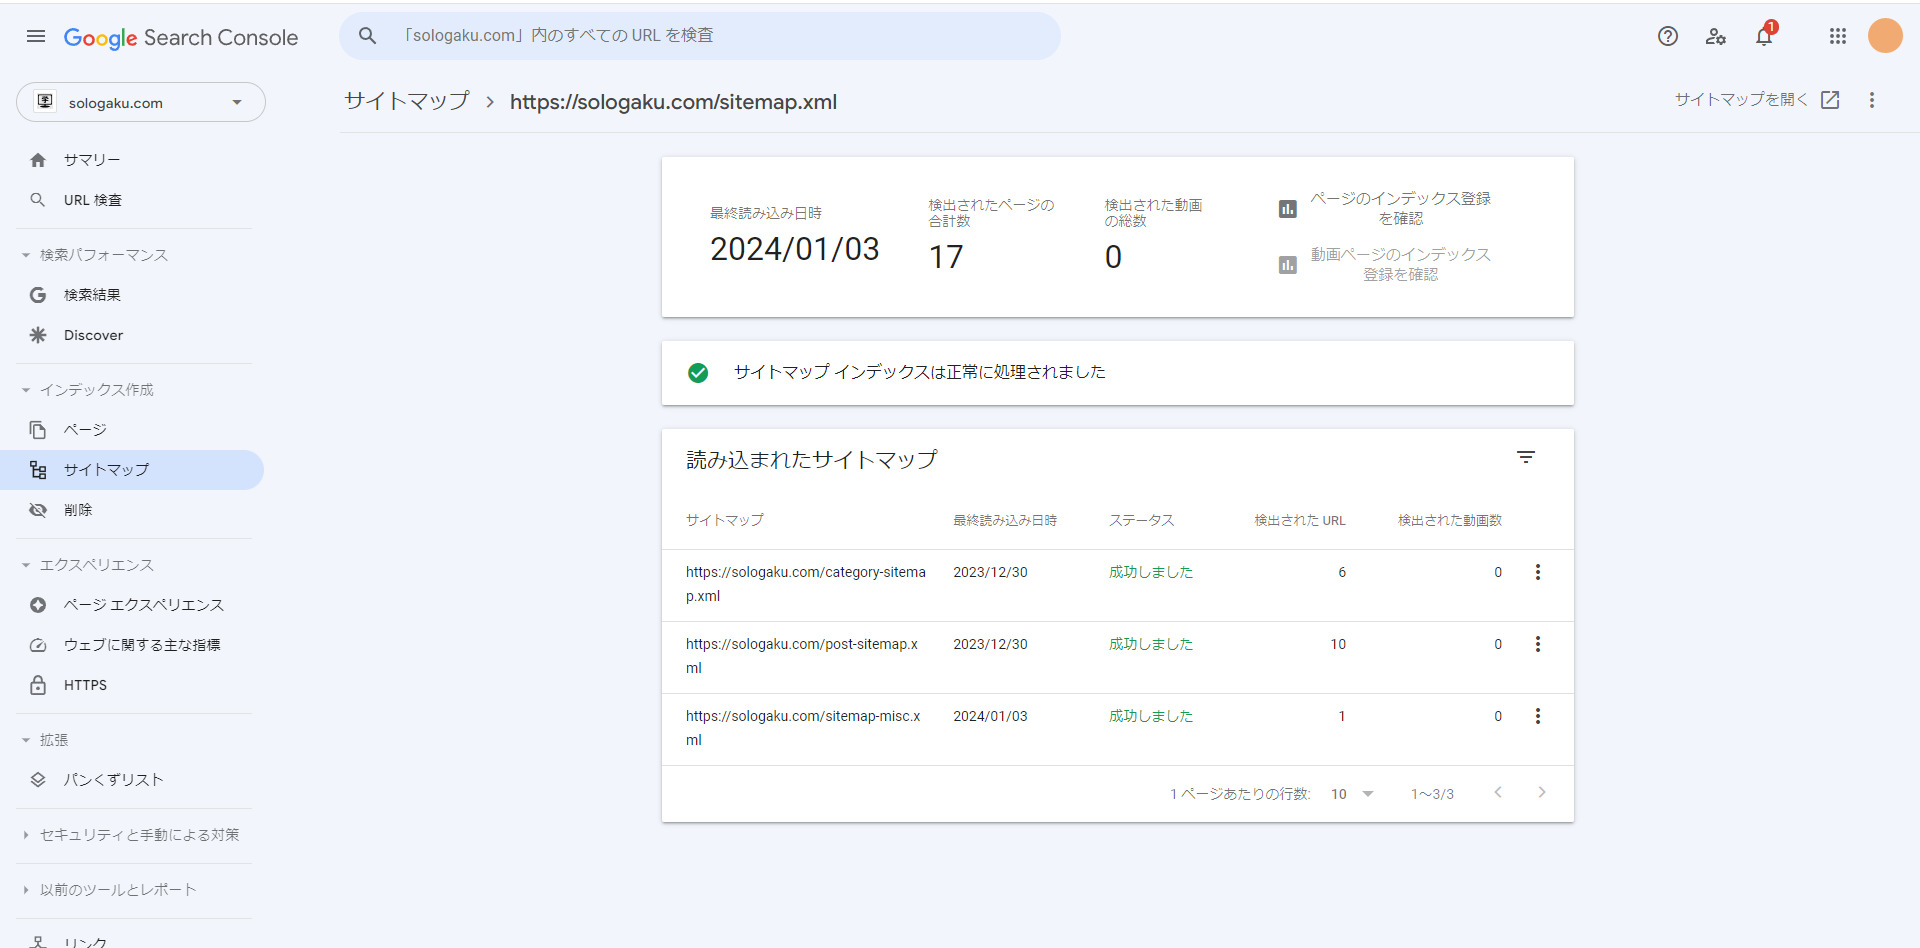Go to サマリー in sidebar
This screenshot has height=948, width=1920.
91,160
